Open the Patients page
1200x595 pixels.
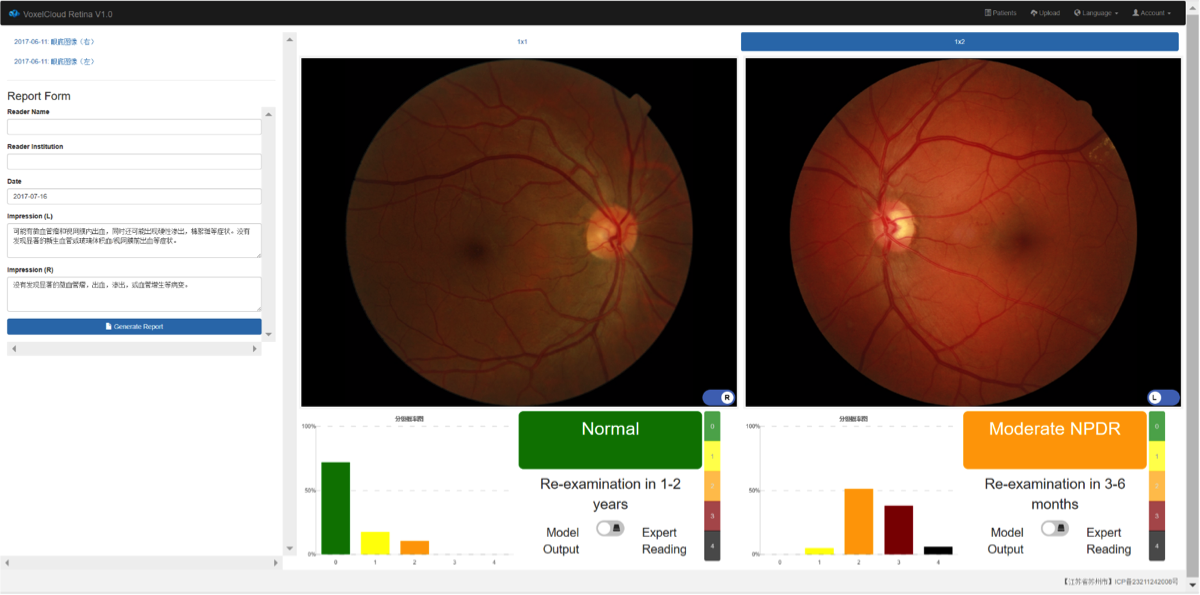(1000, 13)
